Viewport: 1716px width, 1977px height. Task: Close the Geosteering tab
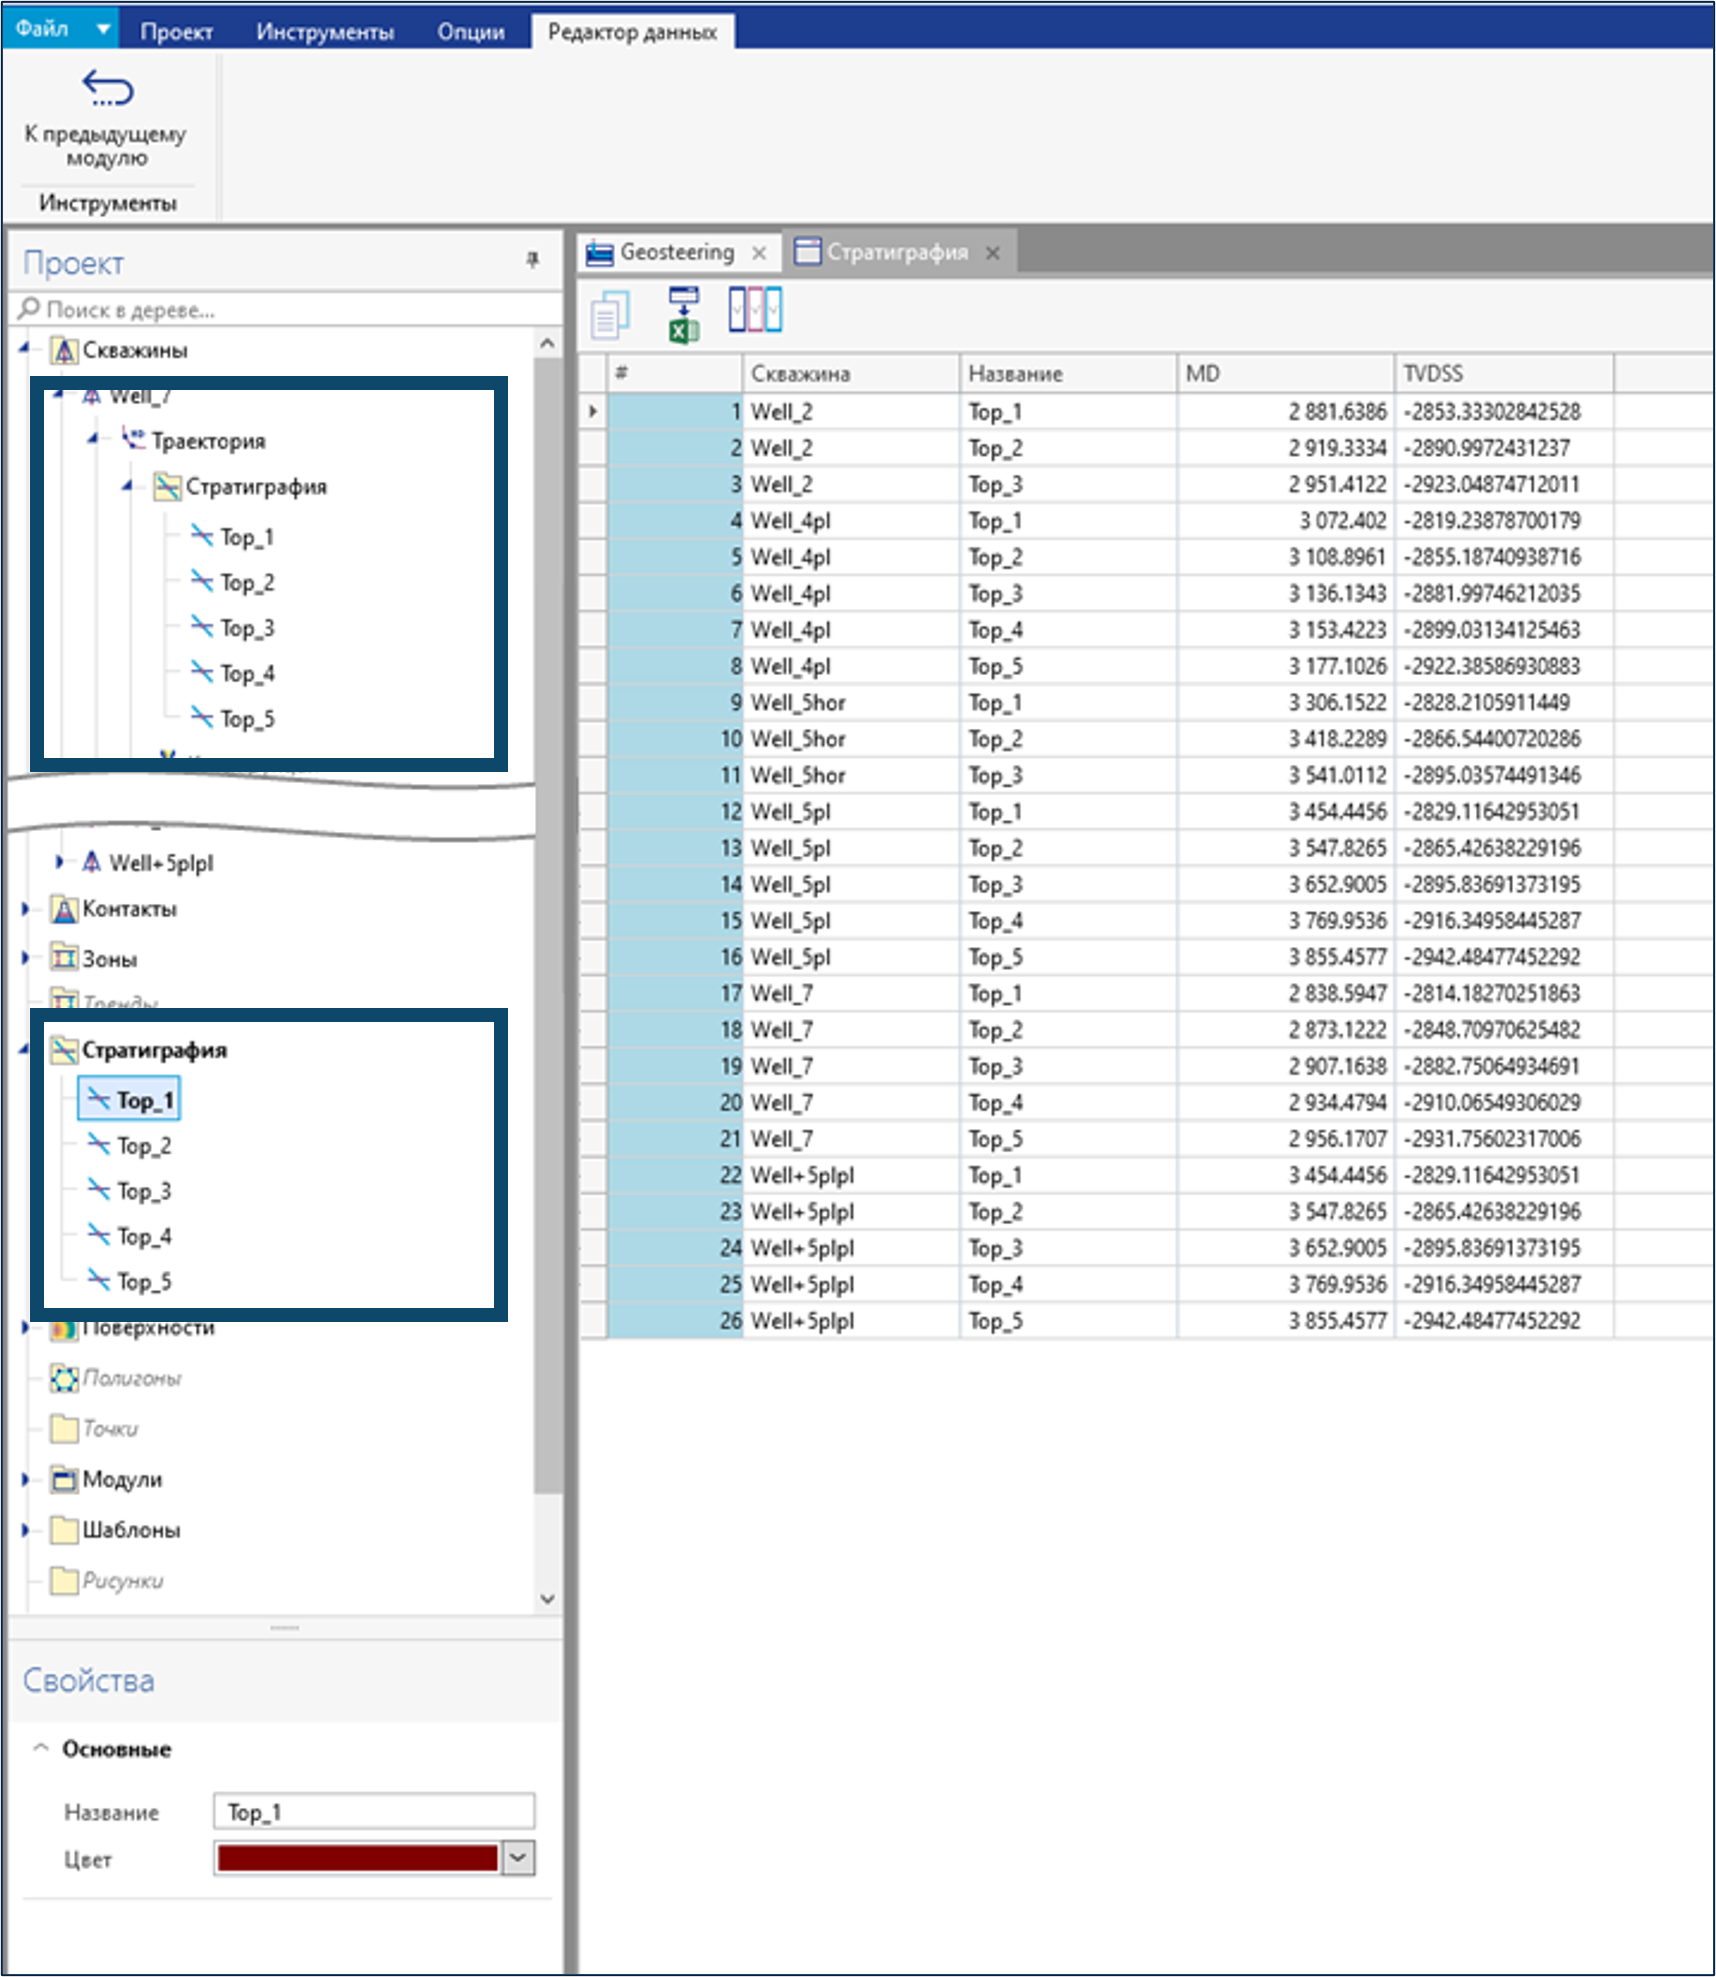(759, 253)
